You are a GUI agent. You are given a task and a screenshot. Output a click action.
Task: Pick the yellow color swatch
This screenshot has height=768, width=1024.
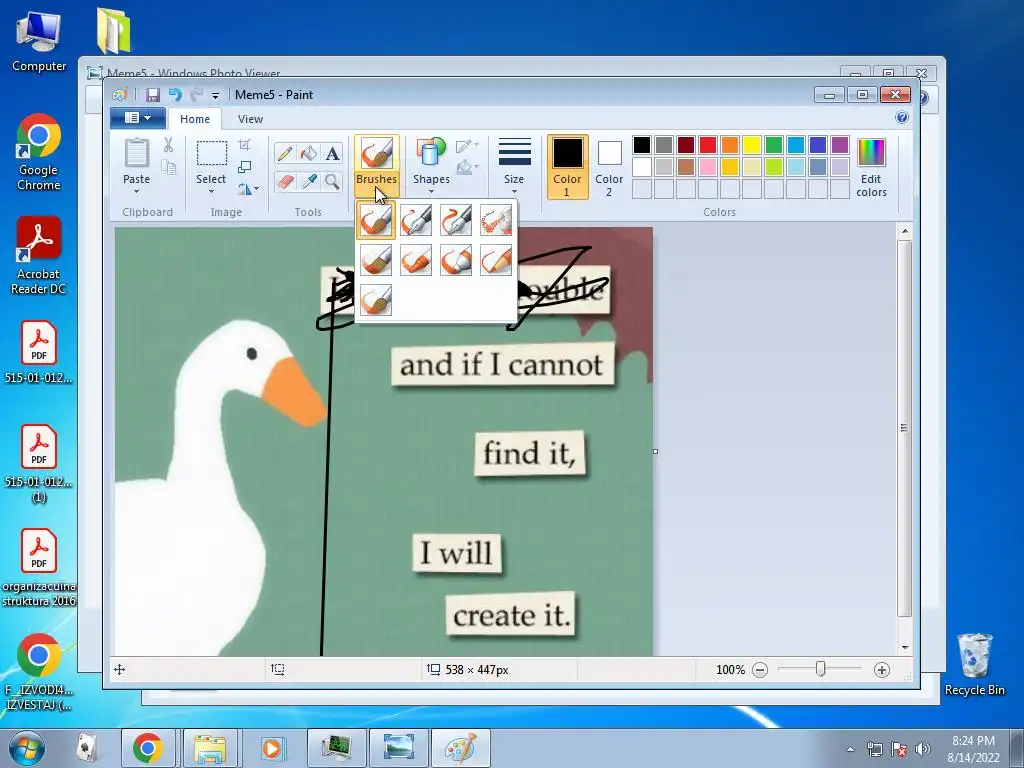(x=752, y=144)
